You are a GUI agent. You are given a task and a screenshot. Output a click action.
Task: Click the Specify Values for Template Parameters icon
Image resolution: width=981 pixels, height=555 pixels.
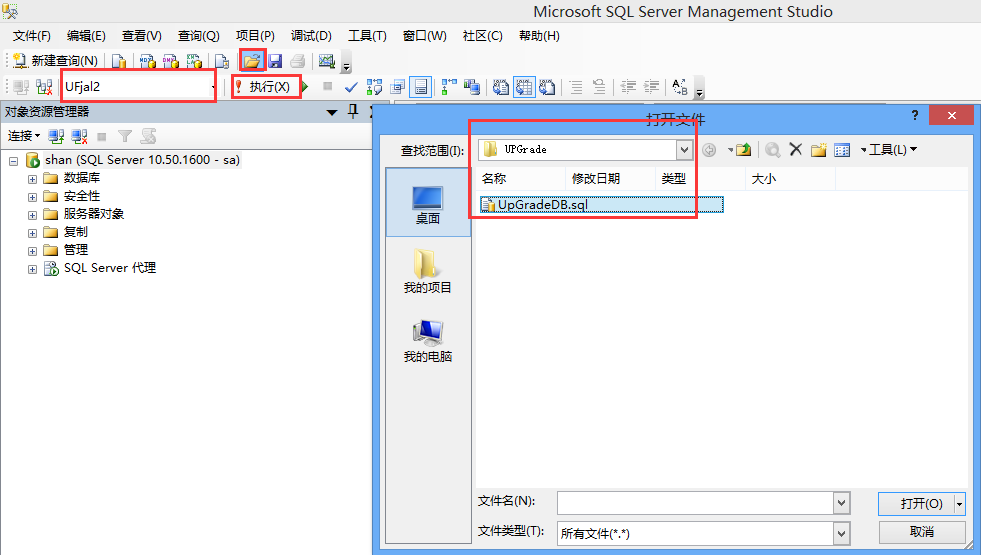(x=679, y=87)
